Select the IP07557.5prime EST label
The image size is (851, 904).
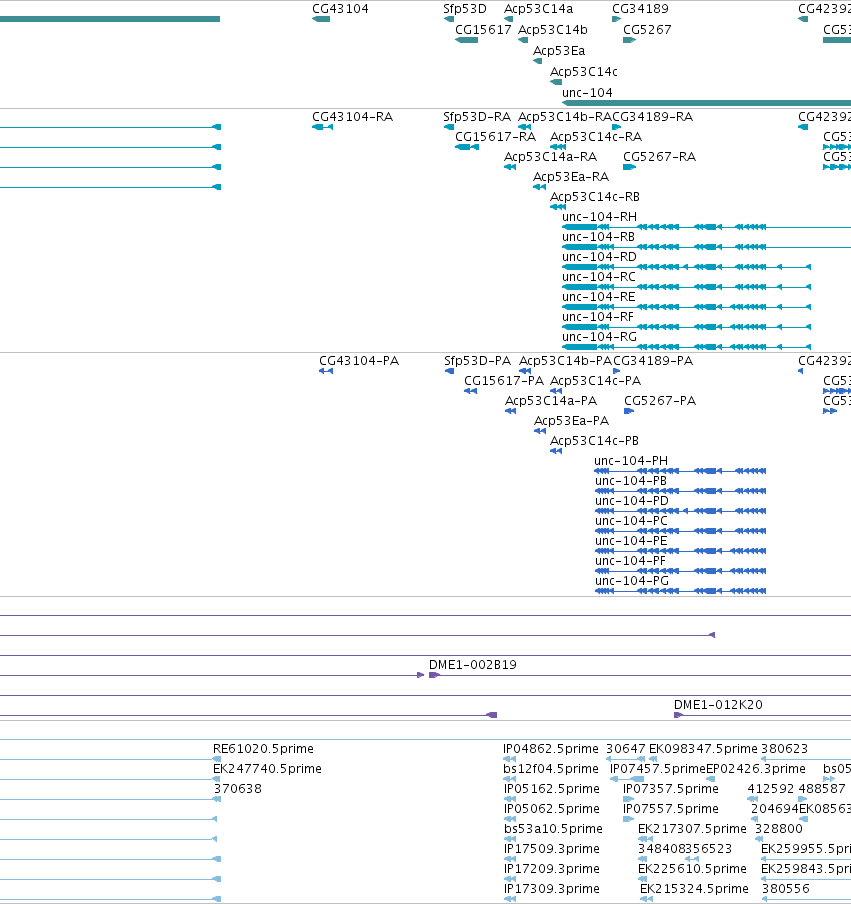click(671, 809)
